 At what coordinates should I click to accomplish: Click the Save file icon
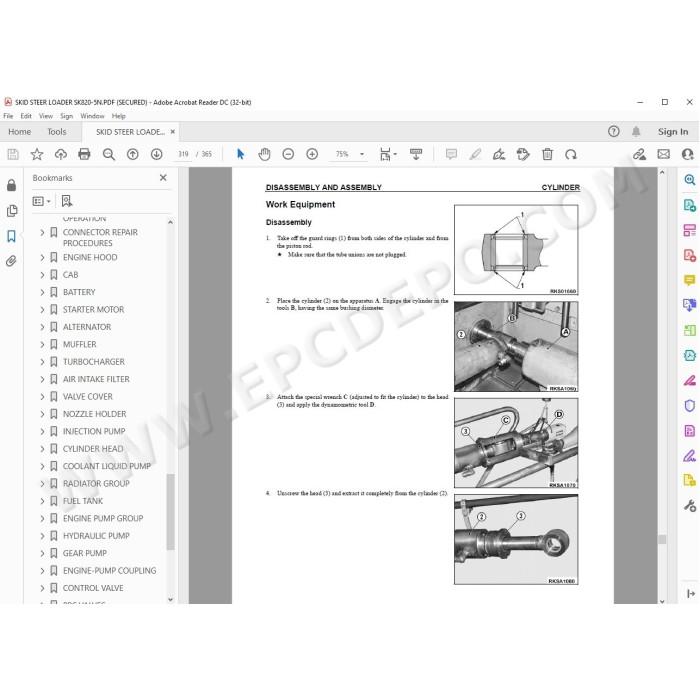(x=13, y=154)
